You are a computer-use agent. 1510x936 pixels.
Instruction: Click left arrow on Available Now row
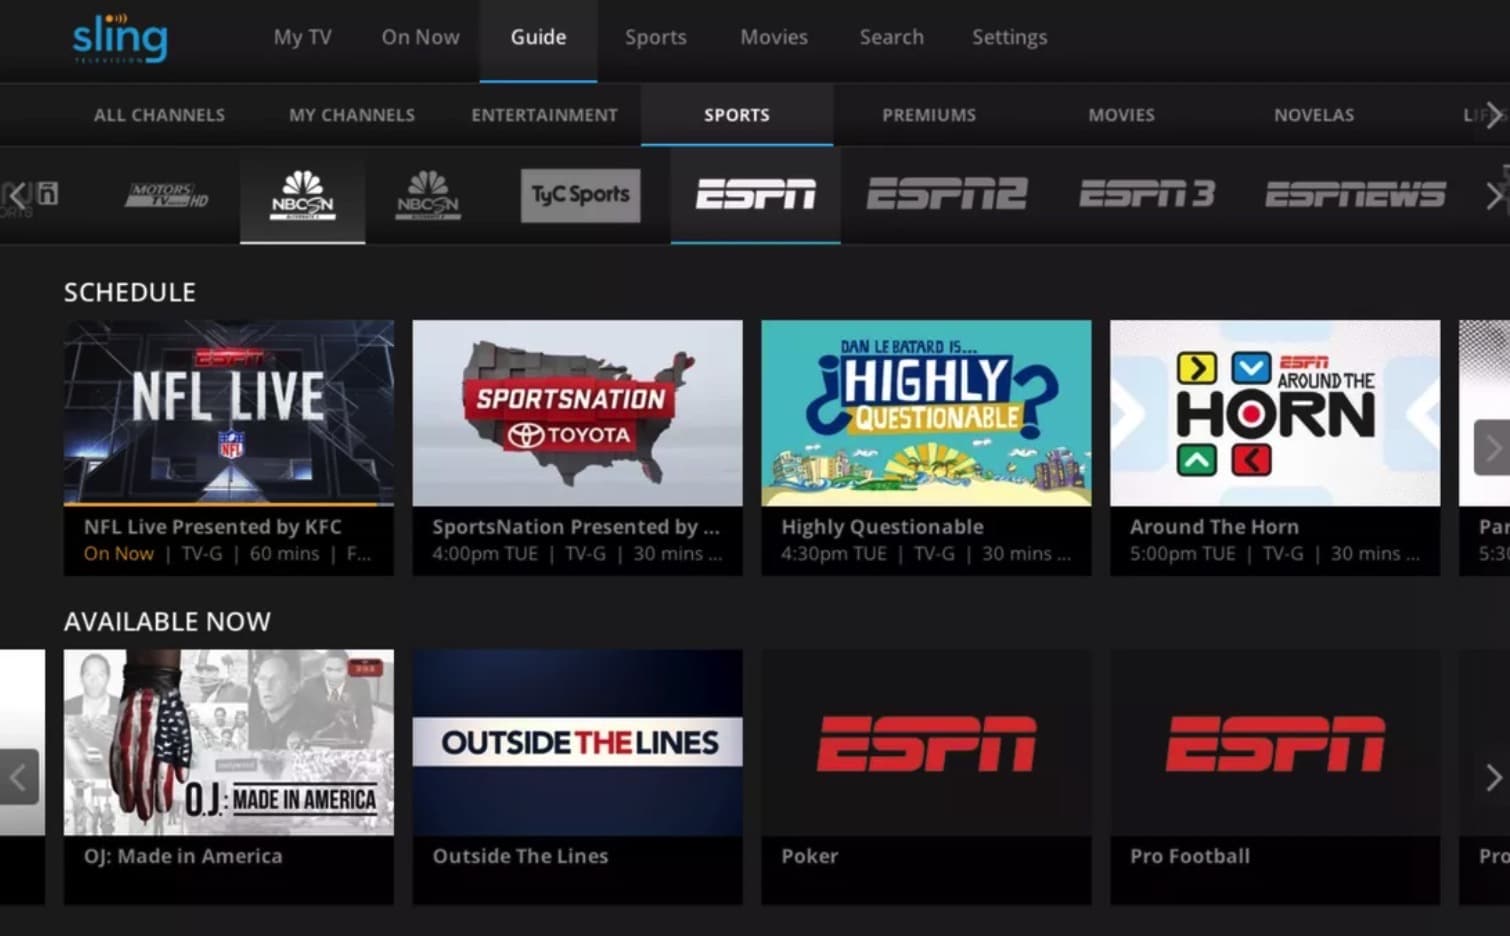click(19, 777)
